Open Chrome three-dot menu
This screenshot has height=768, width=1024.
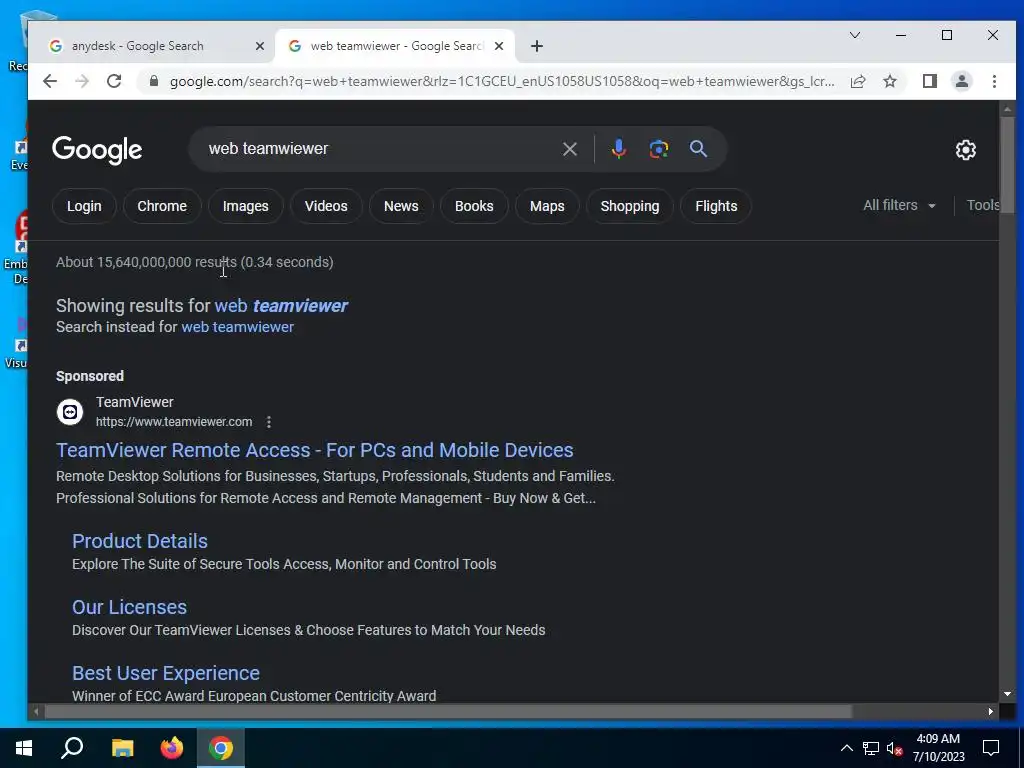point(994,81)
